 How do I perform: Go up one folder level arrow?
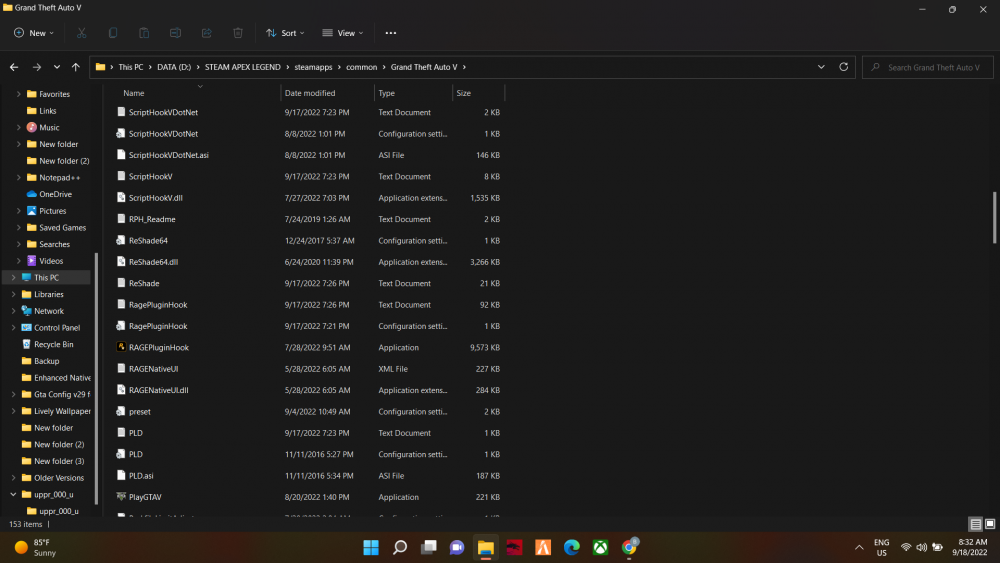coord(76,67)
